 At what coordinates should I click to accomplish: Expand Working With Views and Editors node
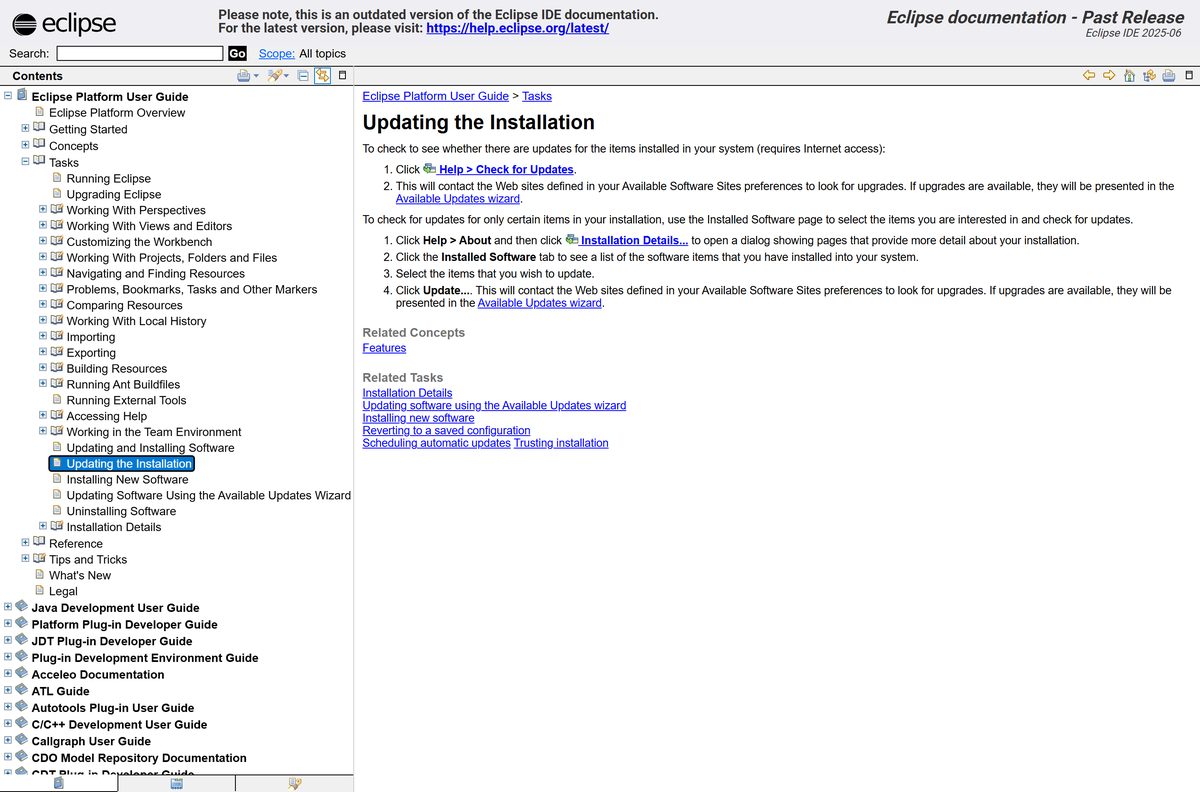(x=43, y=226)
